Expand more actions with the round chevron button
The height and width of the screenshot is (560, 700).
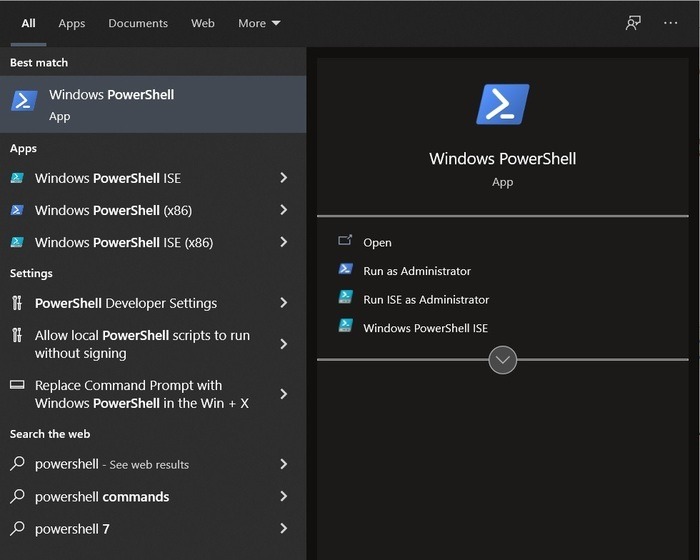click(503, 360)
